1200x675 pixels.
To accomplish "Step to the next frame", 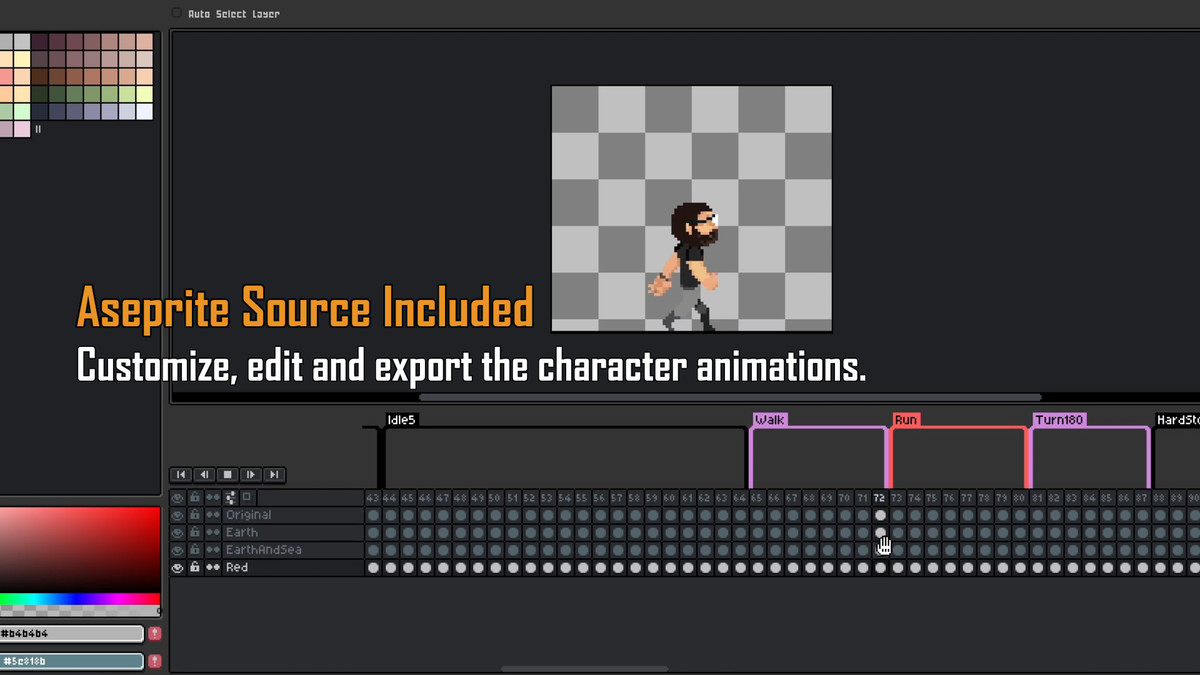I will click(x=250, y=475).
